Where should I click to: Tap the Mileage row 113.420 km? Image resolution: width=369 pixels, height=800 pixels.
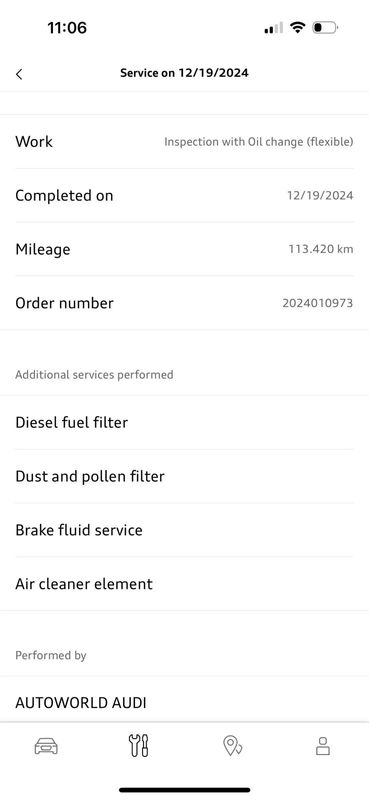[x=184, y=249]
